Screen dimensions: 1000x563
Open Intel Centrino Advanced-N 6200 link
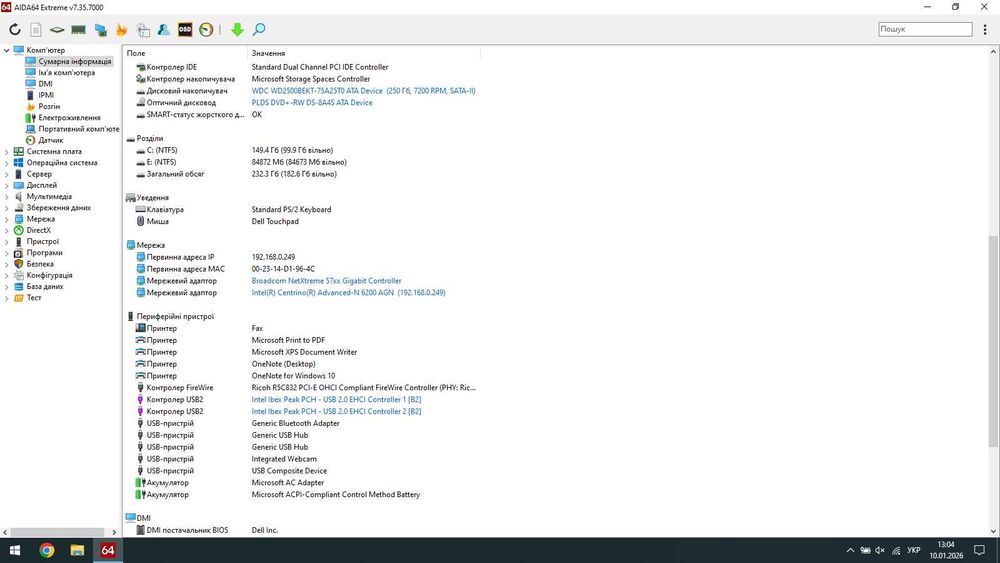point(348,293)
